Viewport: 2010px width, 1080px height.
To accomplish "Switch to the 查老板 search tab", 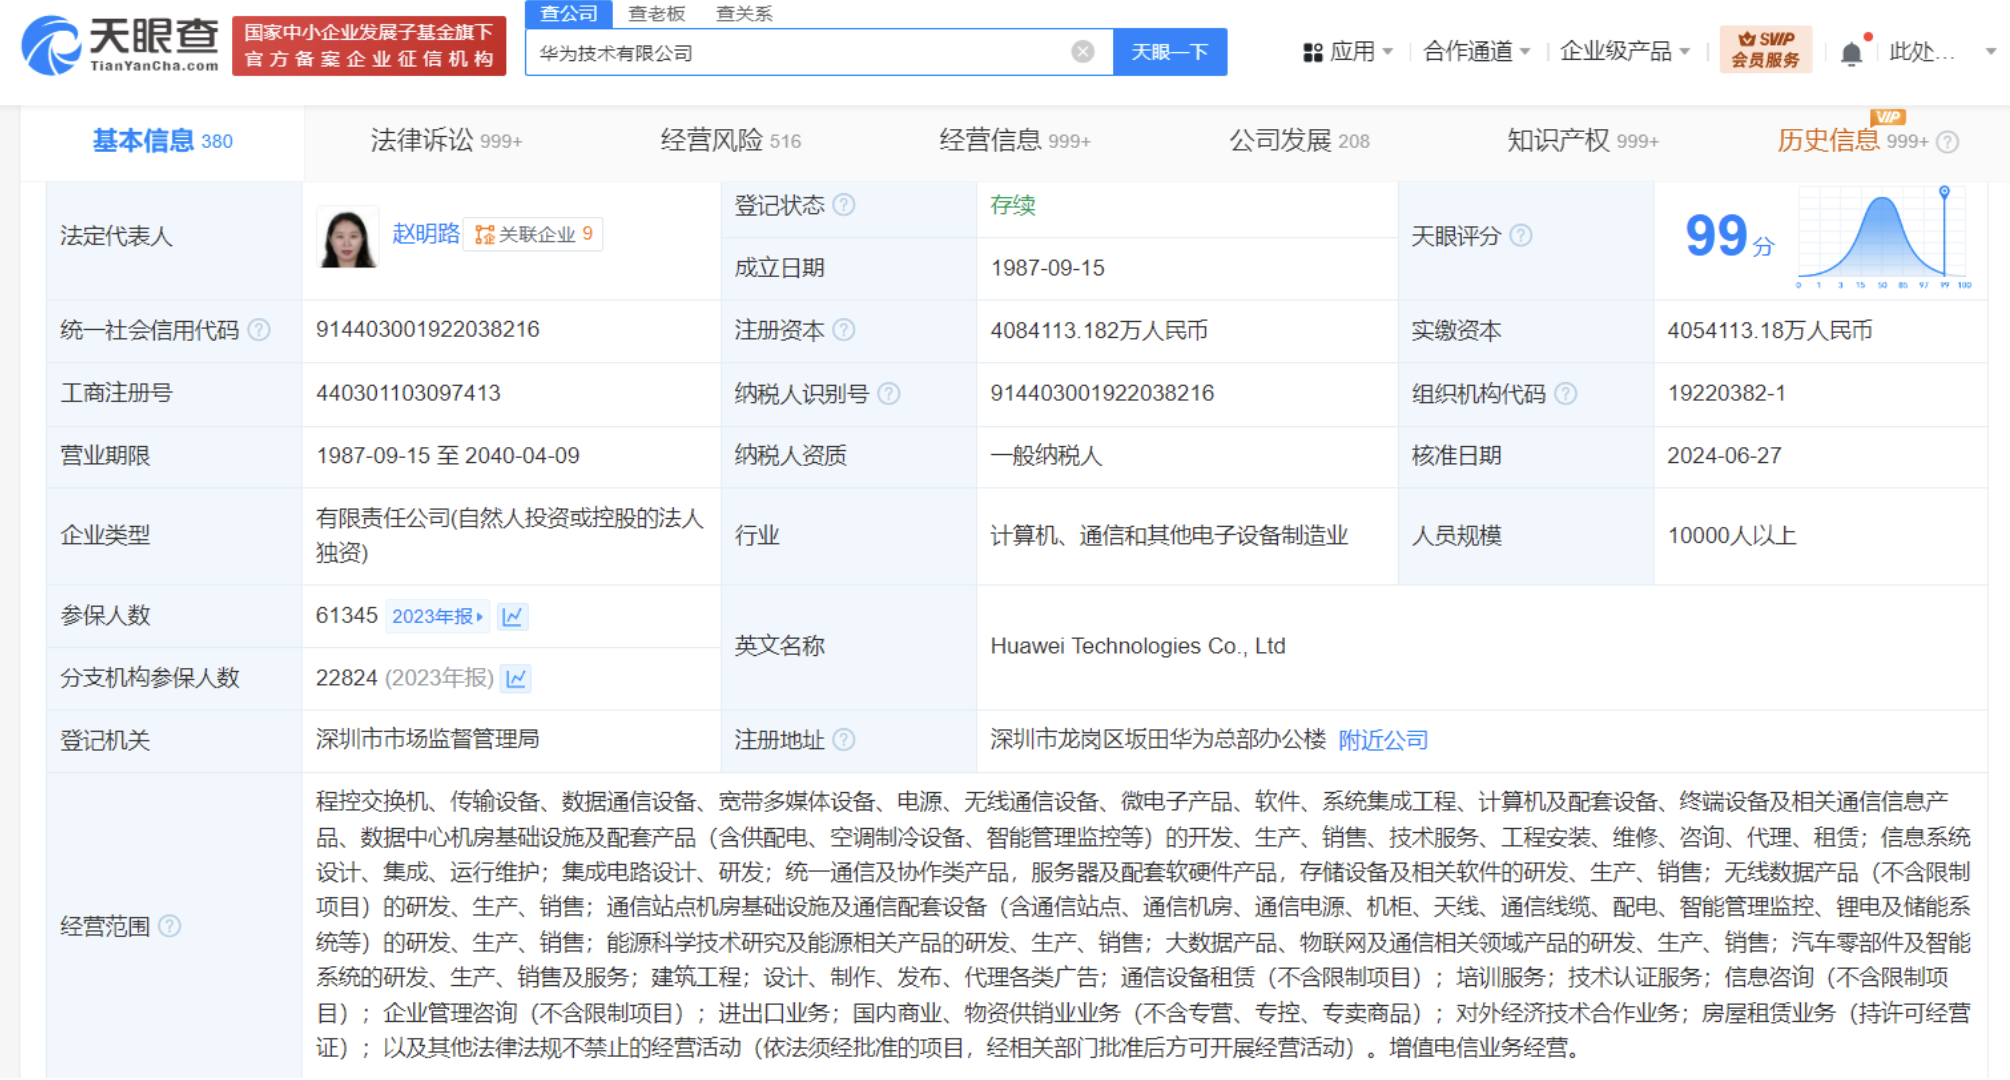I will pyautogui.click(x=657, y=14).
